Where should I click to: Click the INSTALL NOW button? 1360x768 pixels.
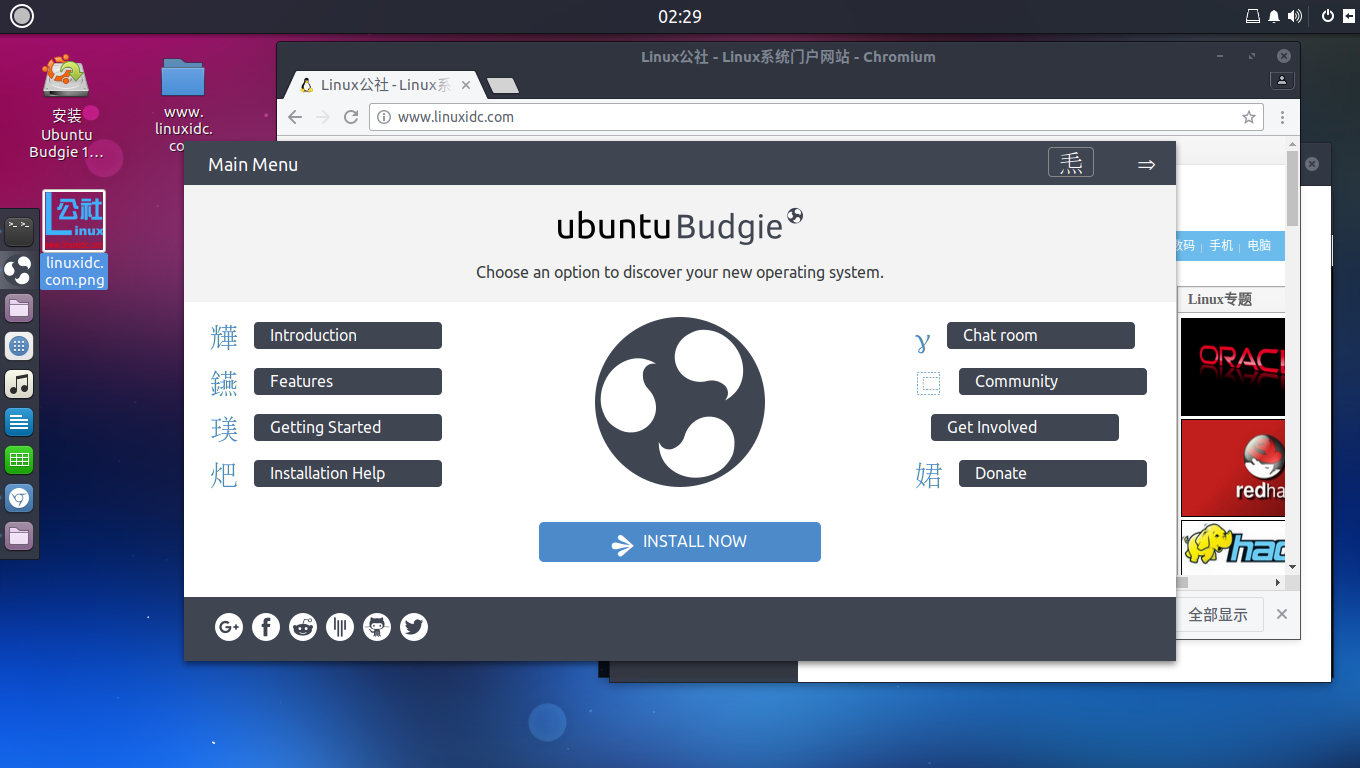pyautogui.click(x=680, y=542)
